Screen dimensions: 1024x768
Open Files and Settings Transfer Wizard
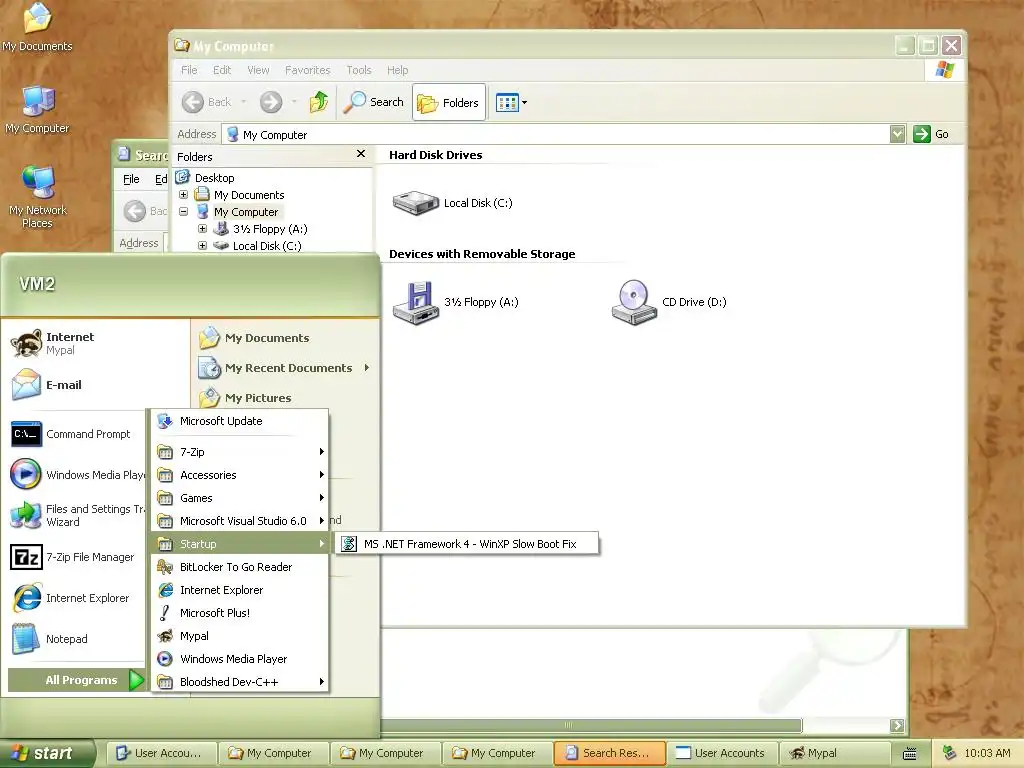(x=77, y=515)
